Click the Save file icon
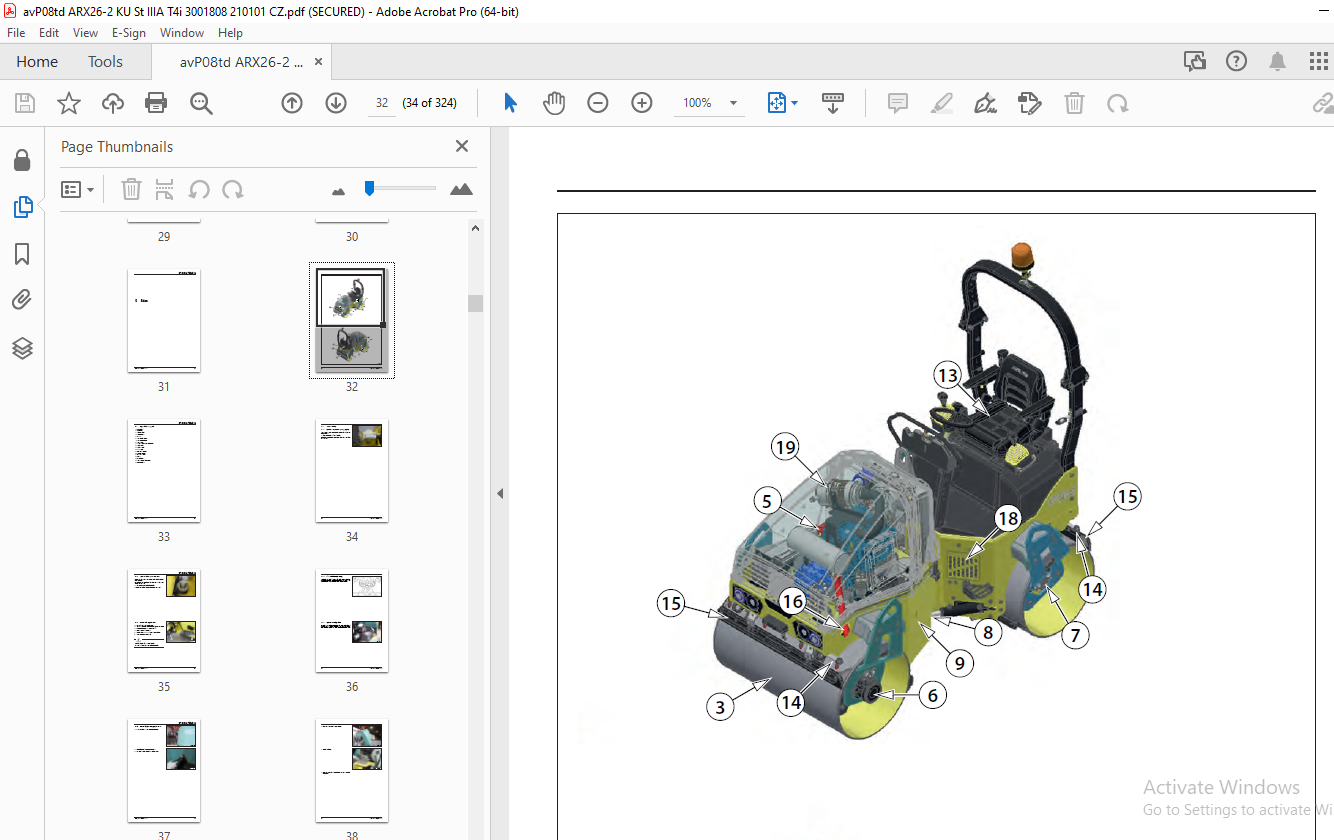The width and height of the screenshot is (1334, 840). [x=25, y=103]
